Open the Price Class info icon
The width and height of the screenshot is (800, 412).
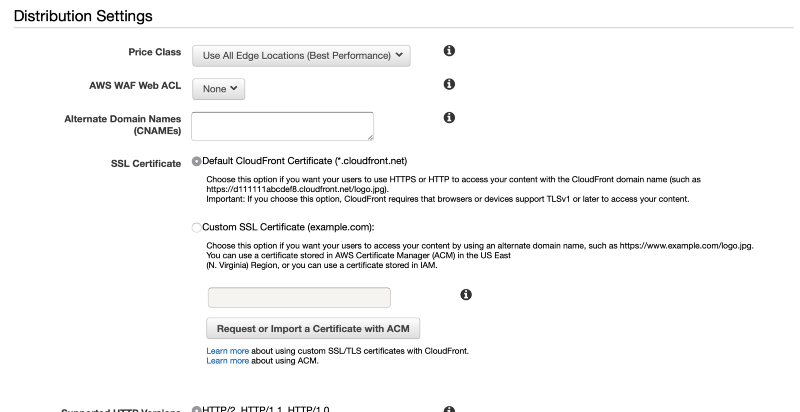pyautogui.click(x=449, y=50)
